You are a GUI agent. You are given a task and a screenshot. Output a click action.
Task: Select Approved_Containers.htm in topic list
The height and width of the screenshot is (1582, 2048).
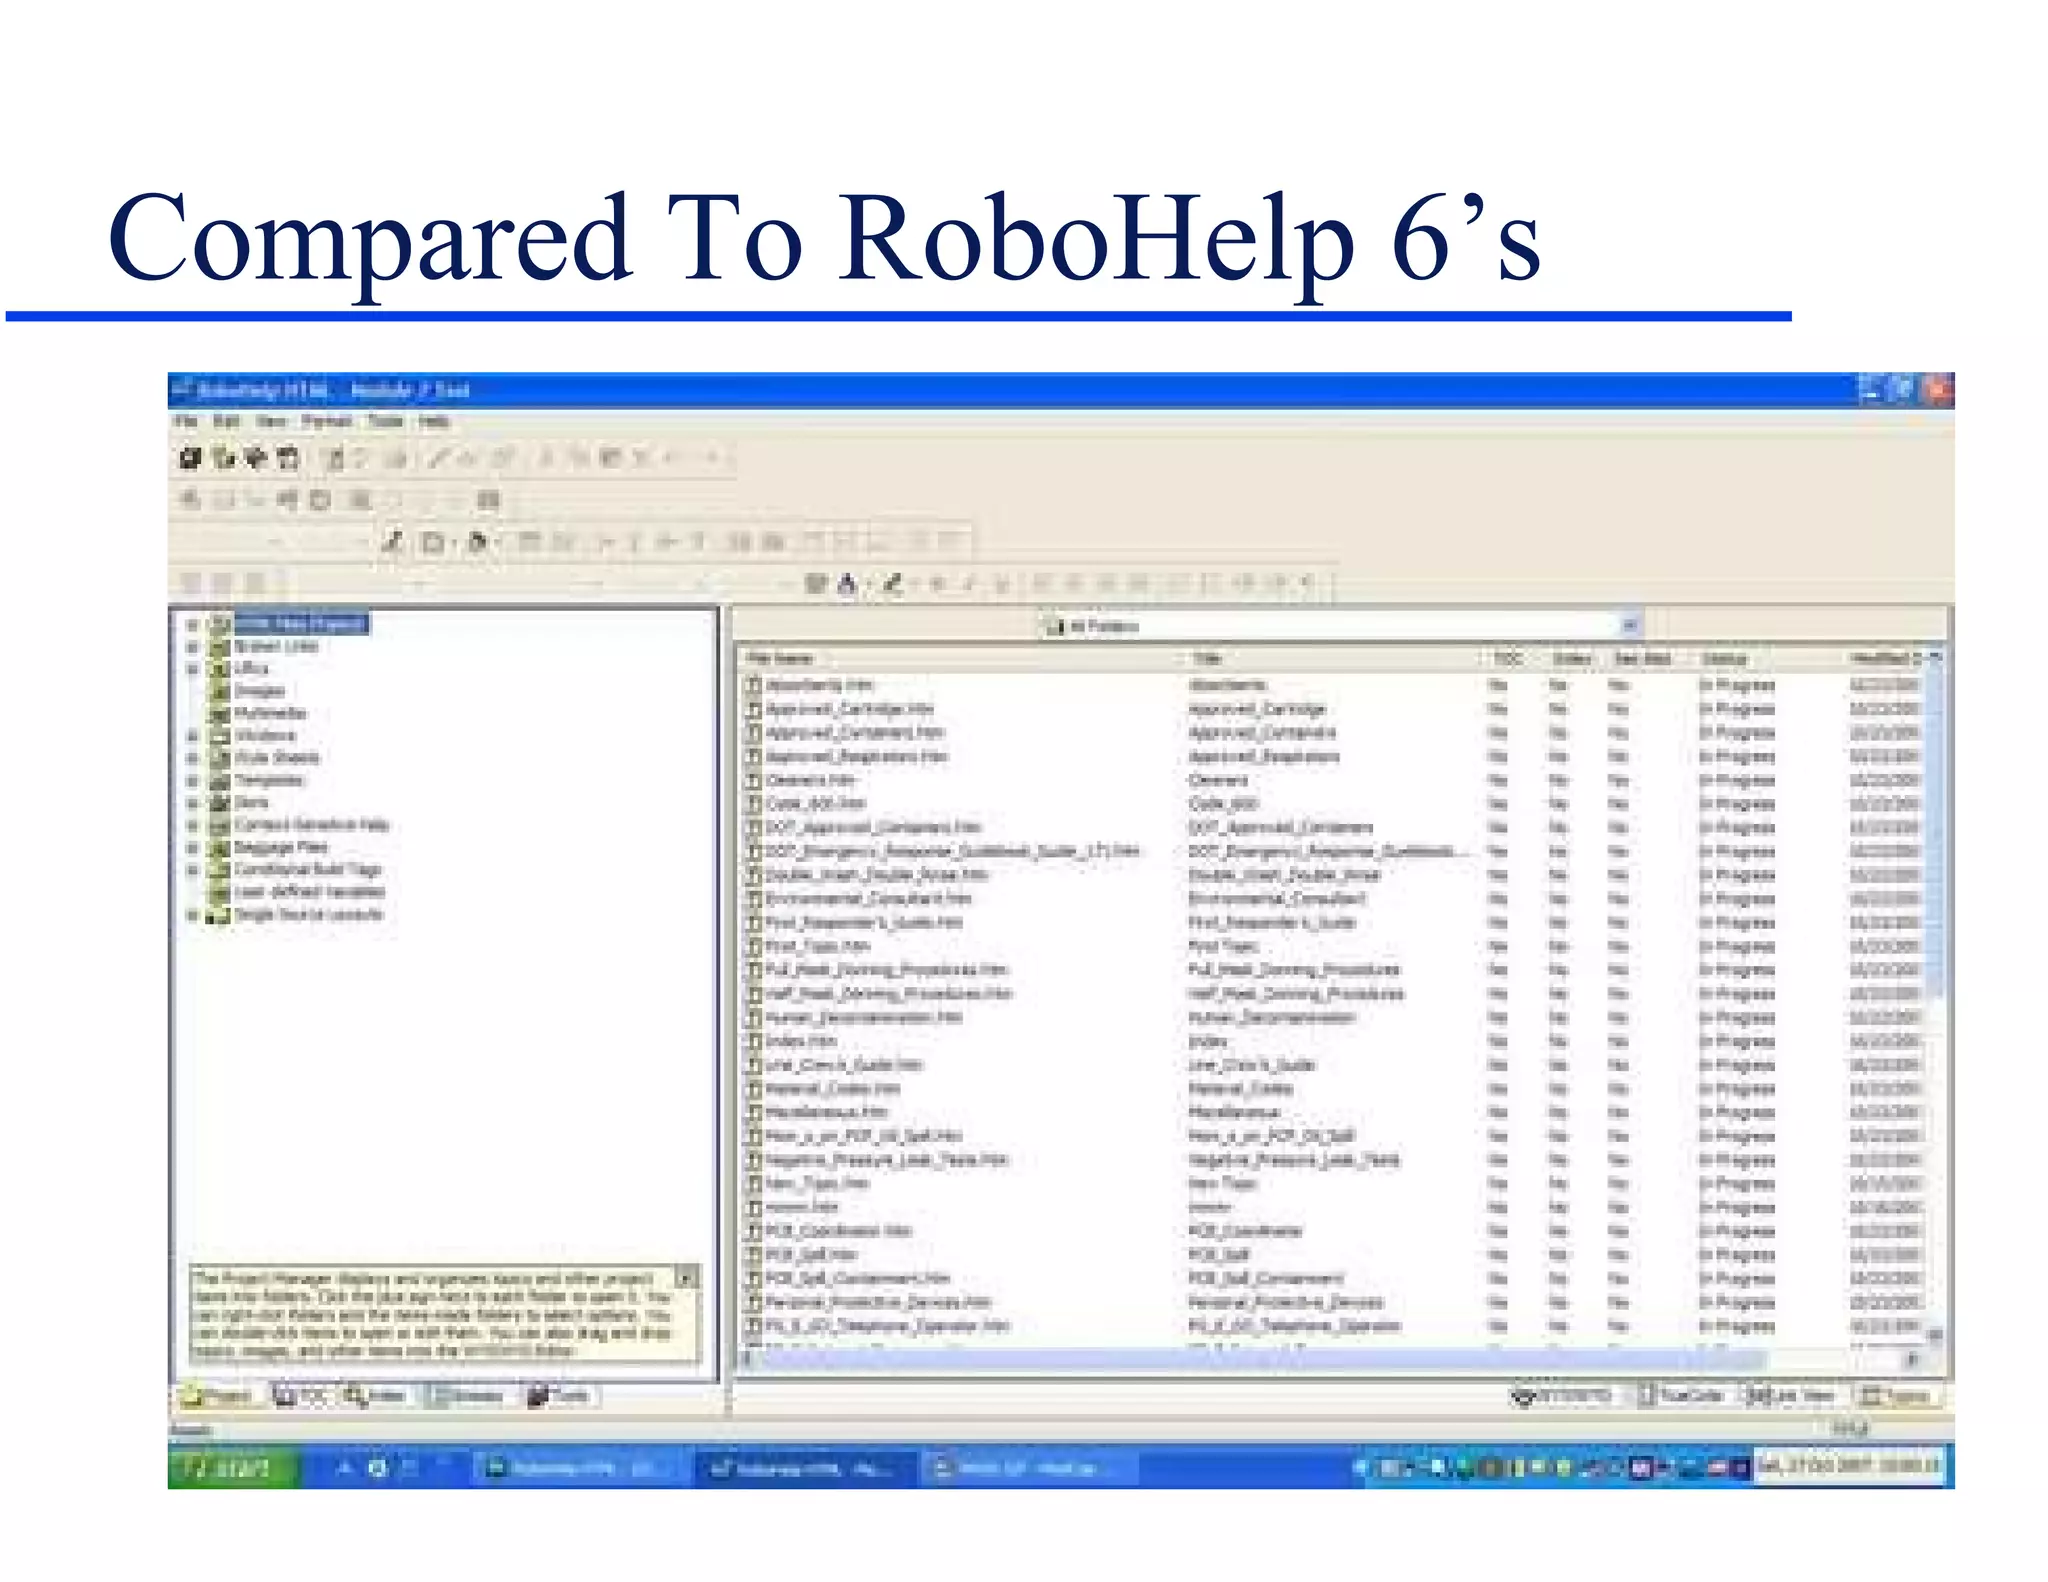tap(855, 733)
